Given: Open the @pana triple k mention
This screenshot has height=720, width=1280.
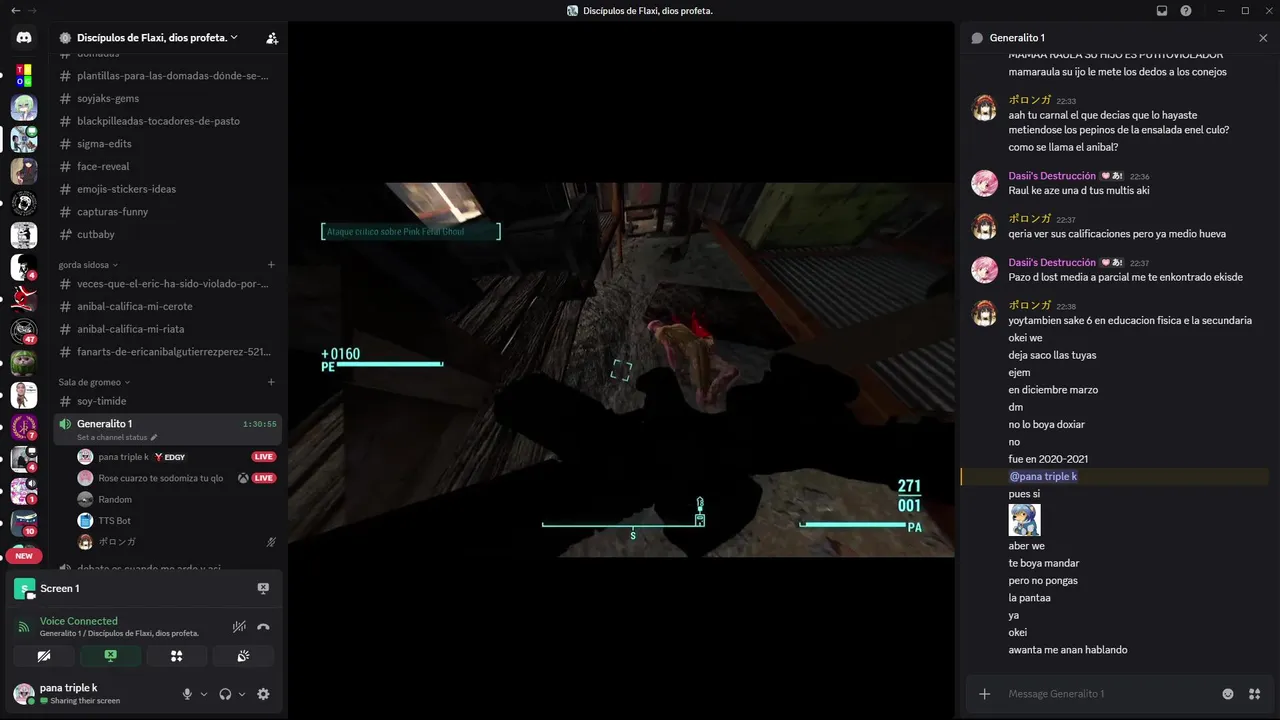Looking at the screenshot, I should 1043,477.
